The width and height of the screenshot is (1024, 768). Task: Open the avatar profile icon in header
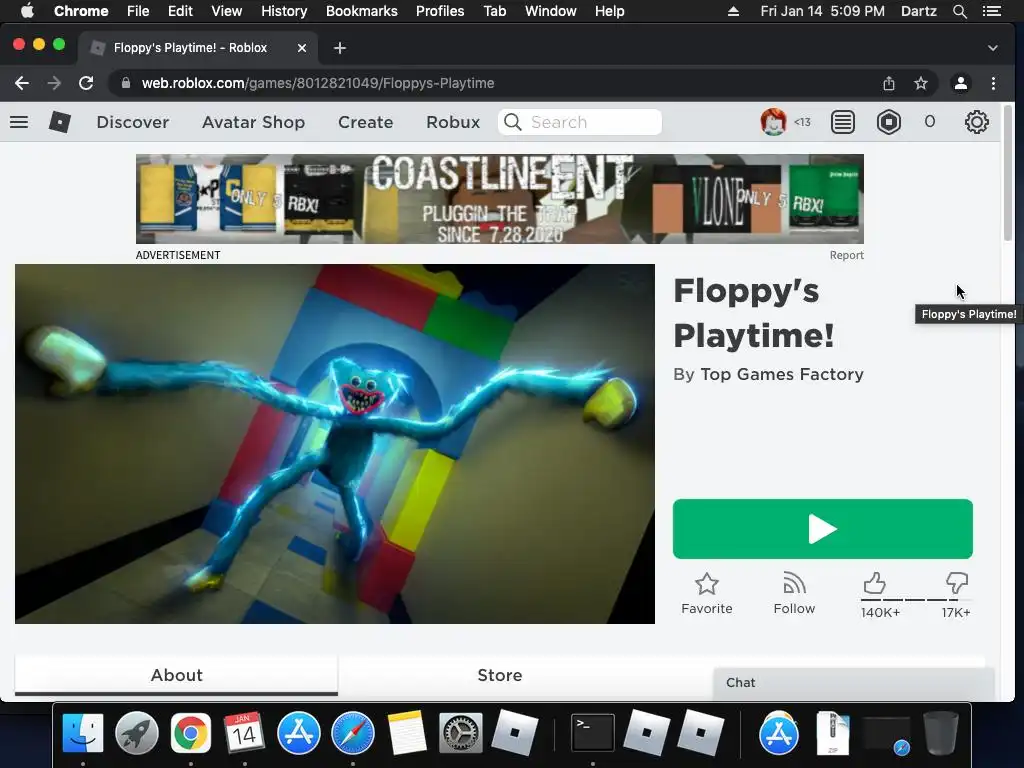(x=773, y=122)
